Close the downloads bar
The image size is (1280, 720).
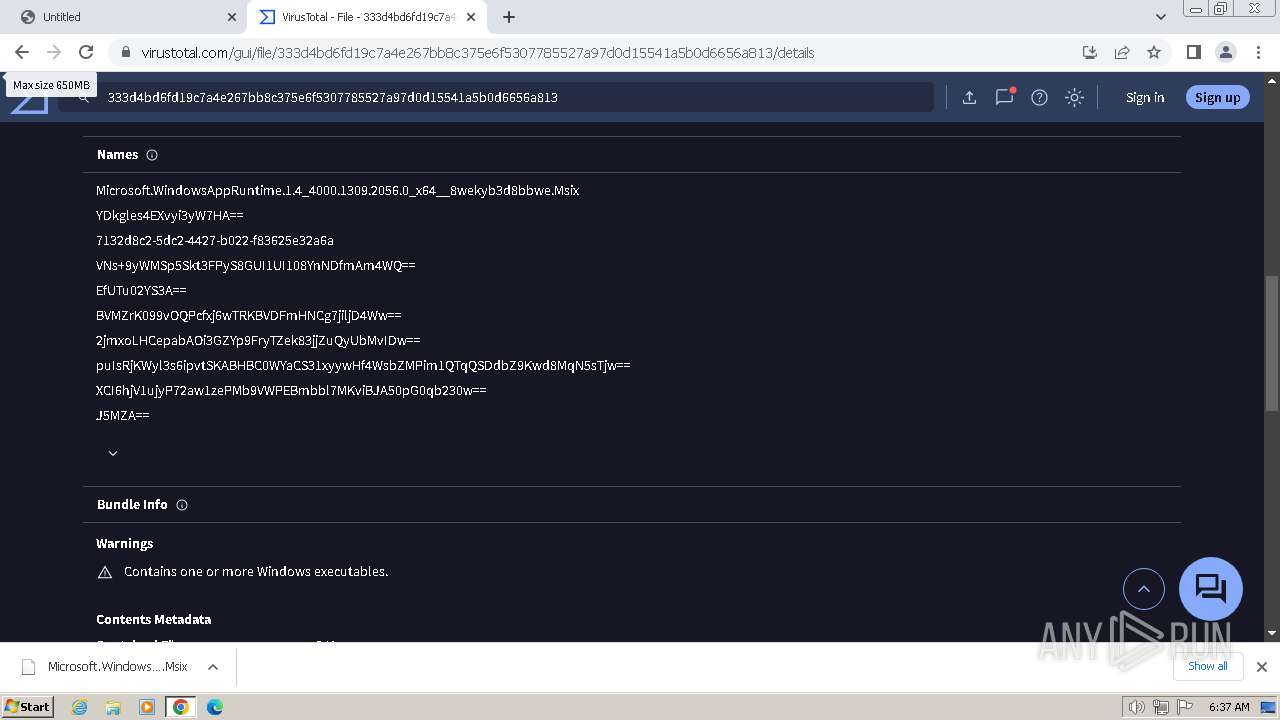click(1262, 667)
